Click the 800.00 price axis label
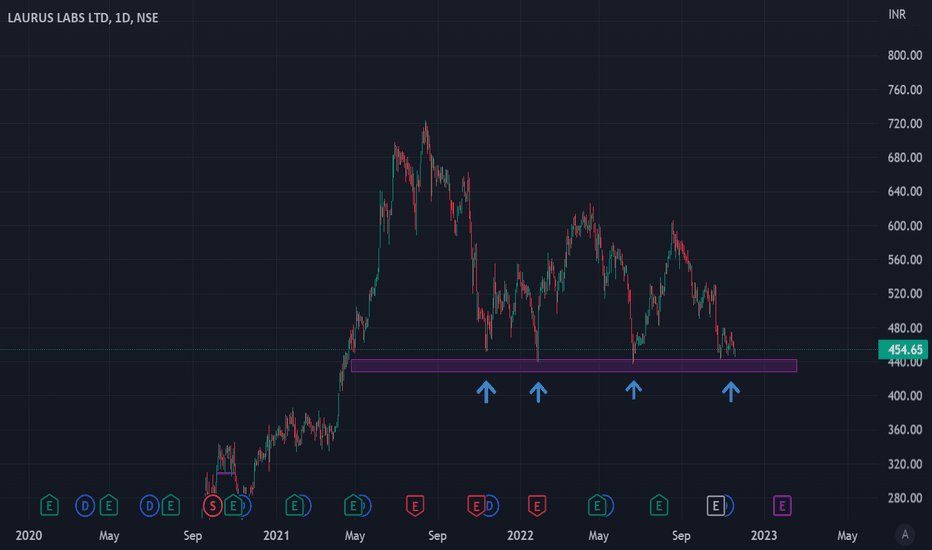Screen dimensions: 932x550 coord(905,55)
